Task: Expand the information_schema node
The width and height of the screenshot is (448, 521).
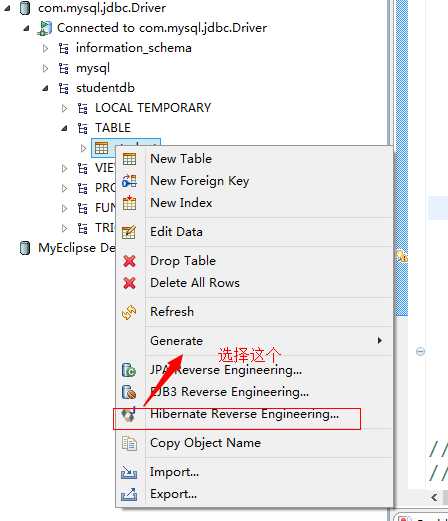Action: pos(45,49)
